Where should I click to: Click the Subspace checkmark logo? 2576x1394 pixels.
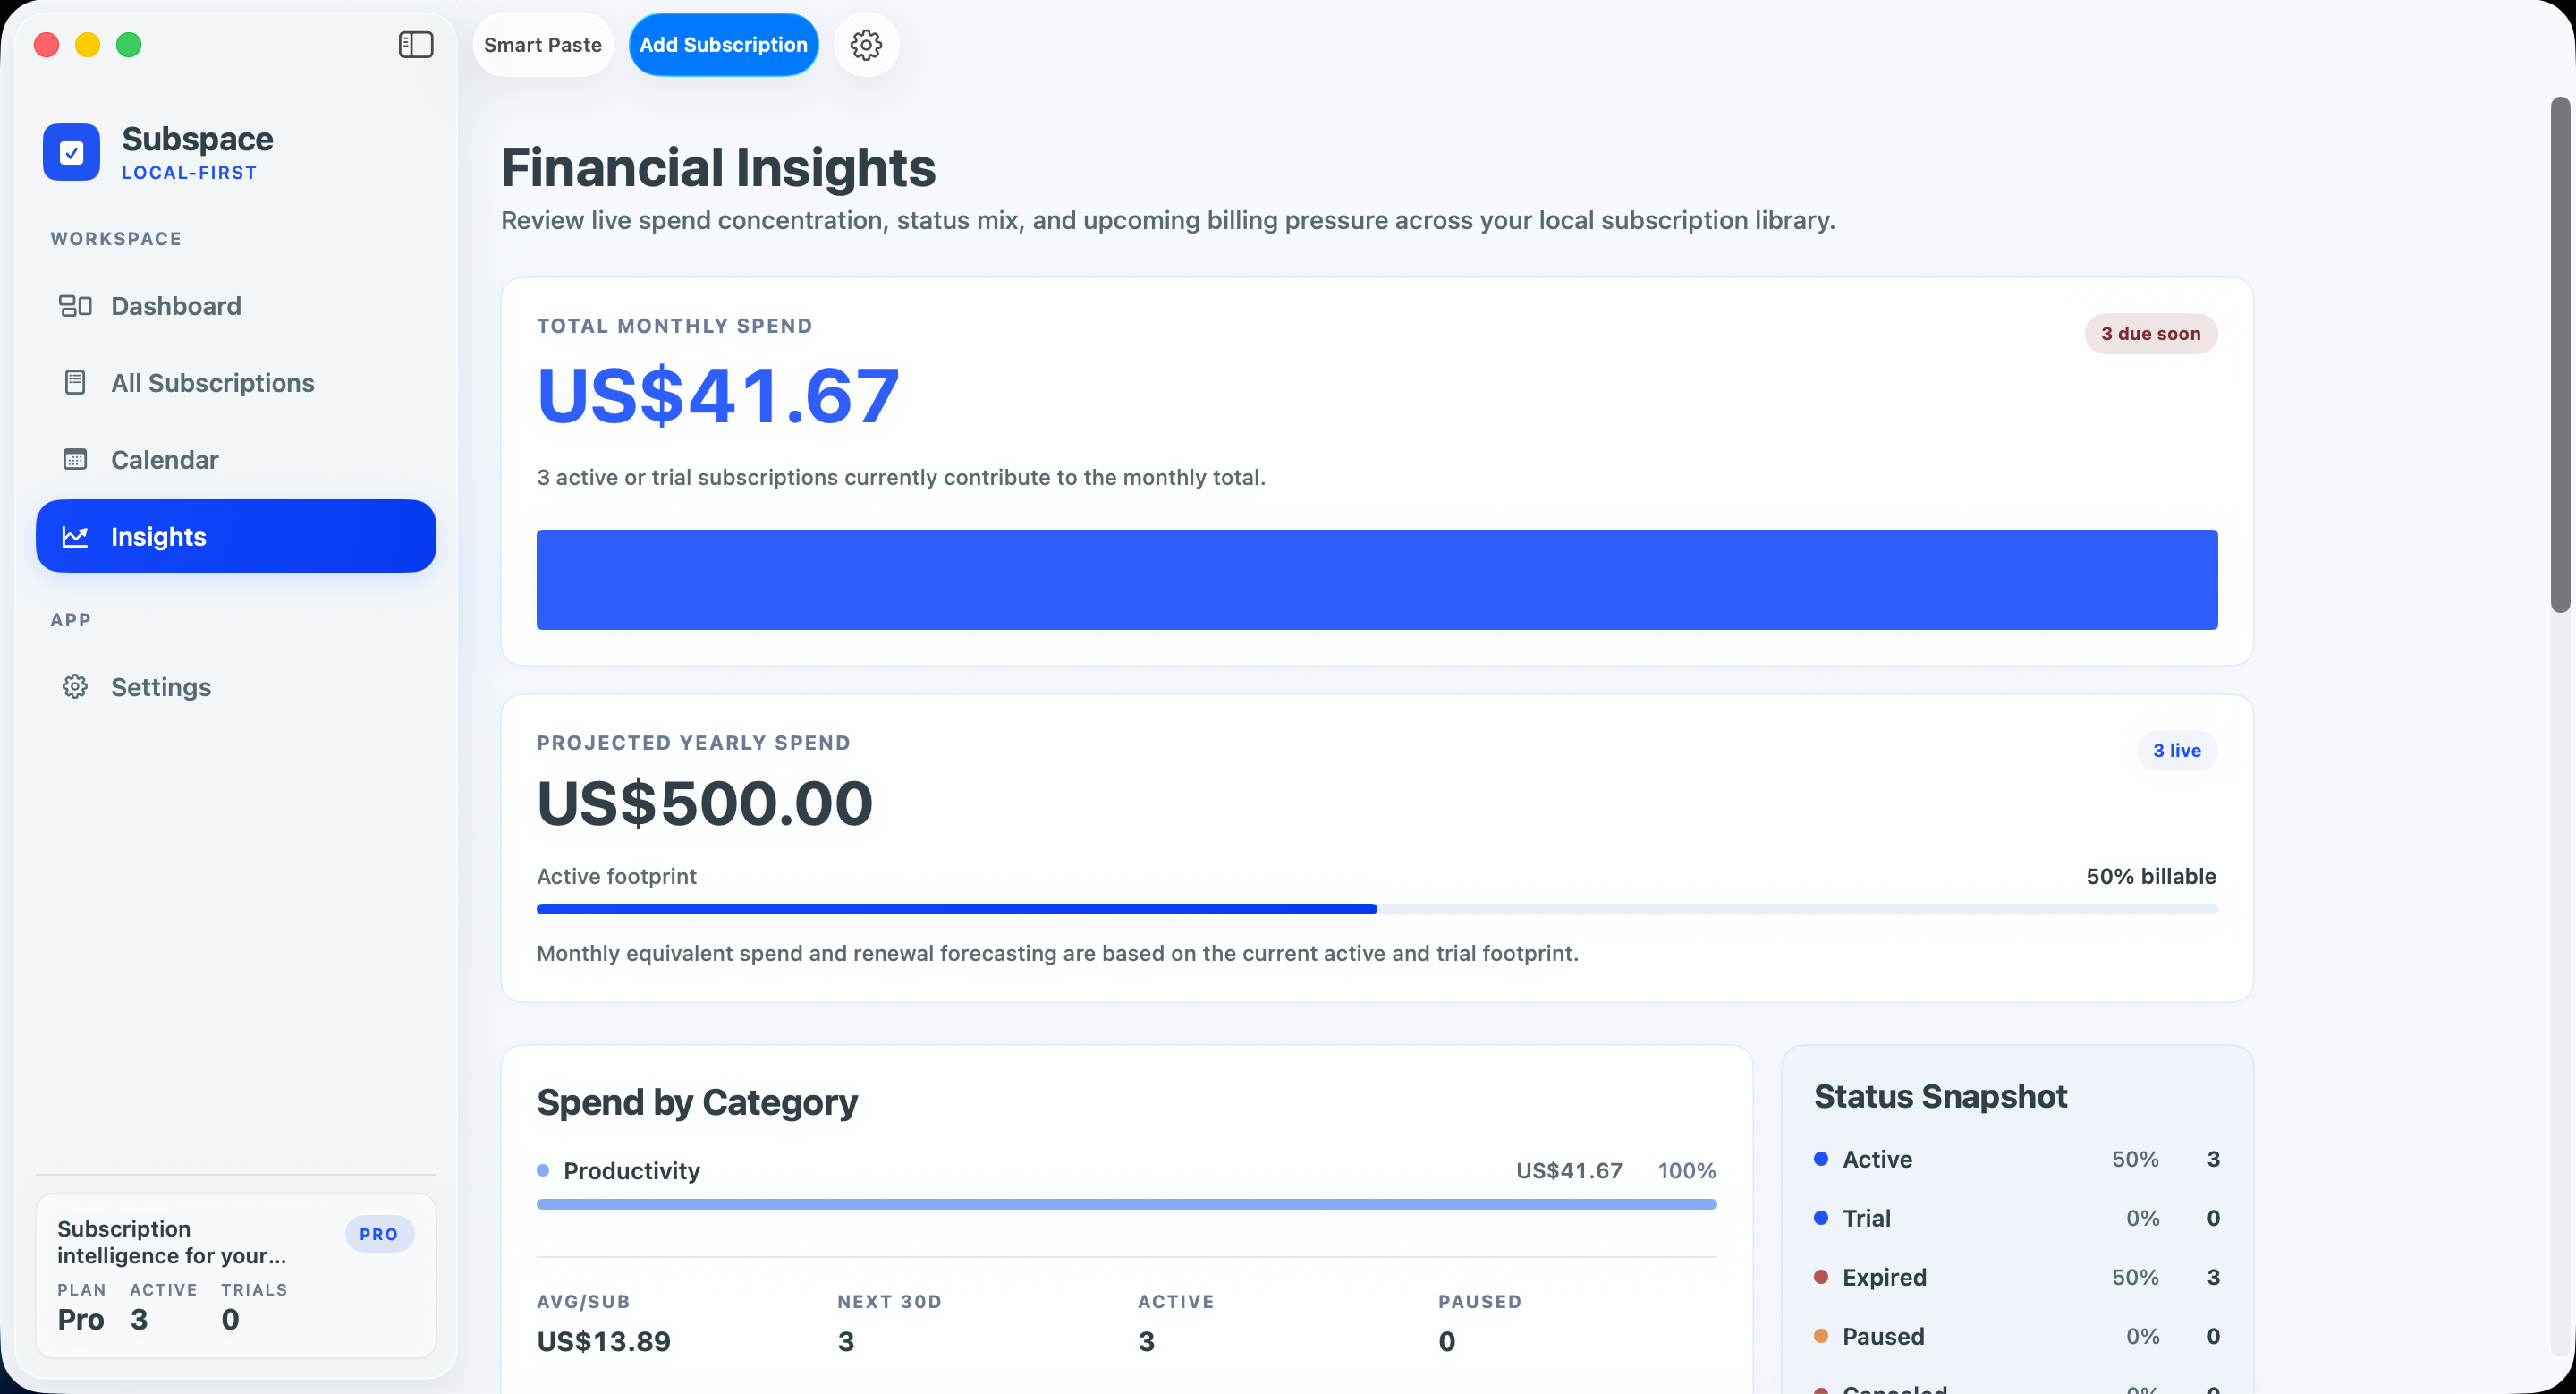click(71, 151)
